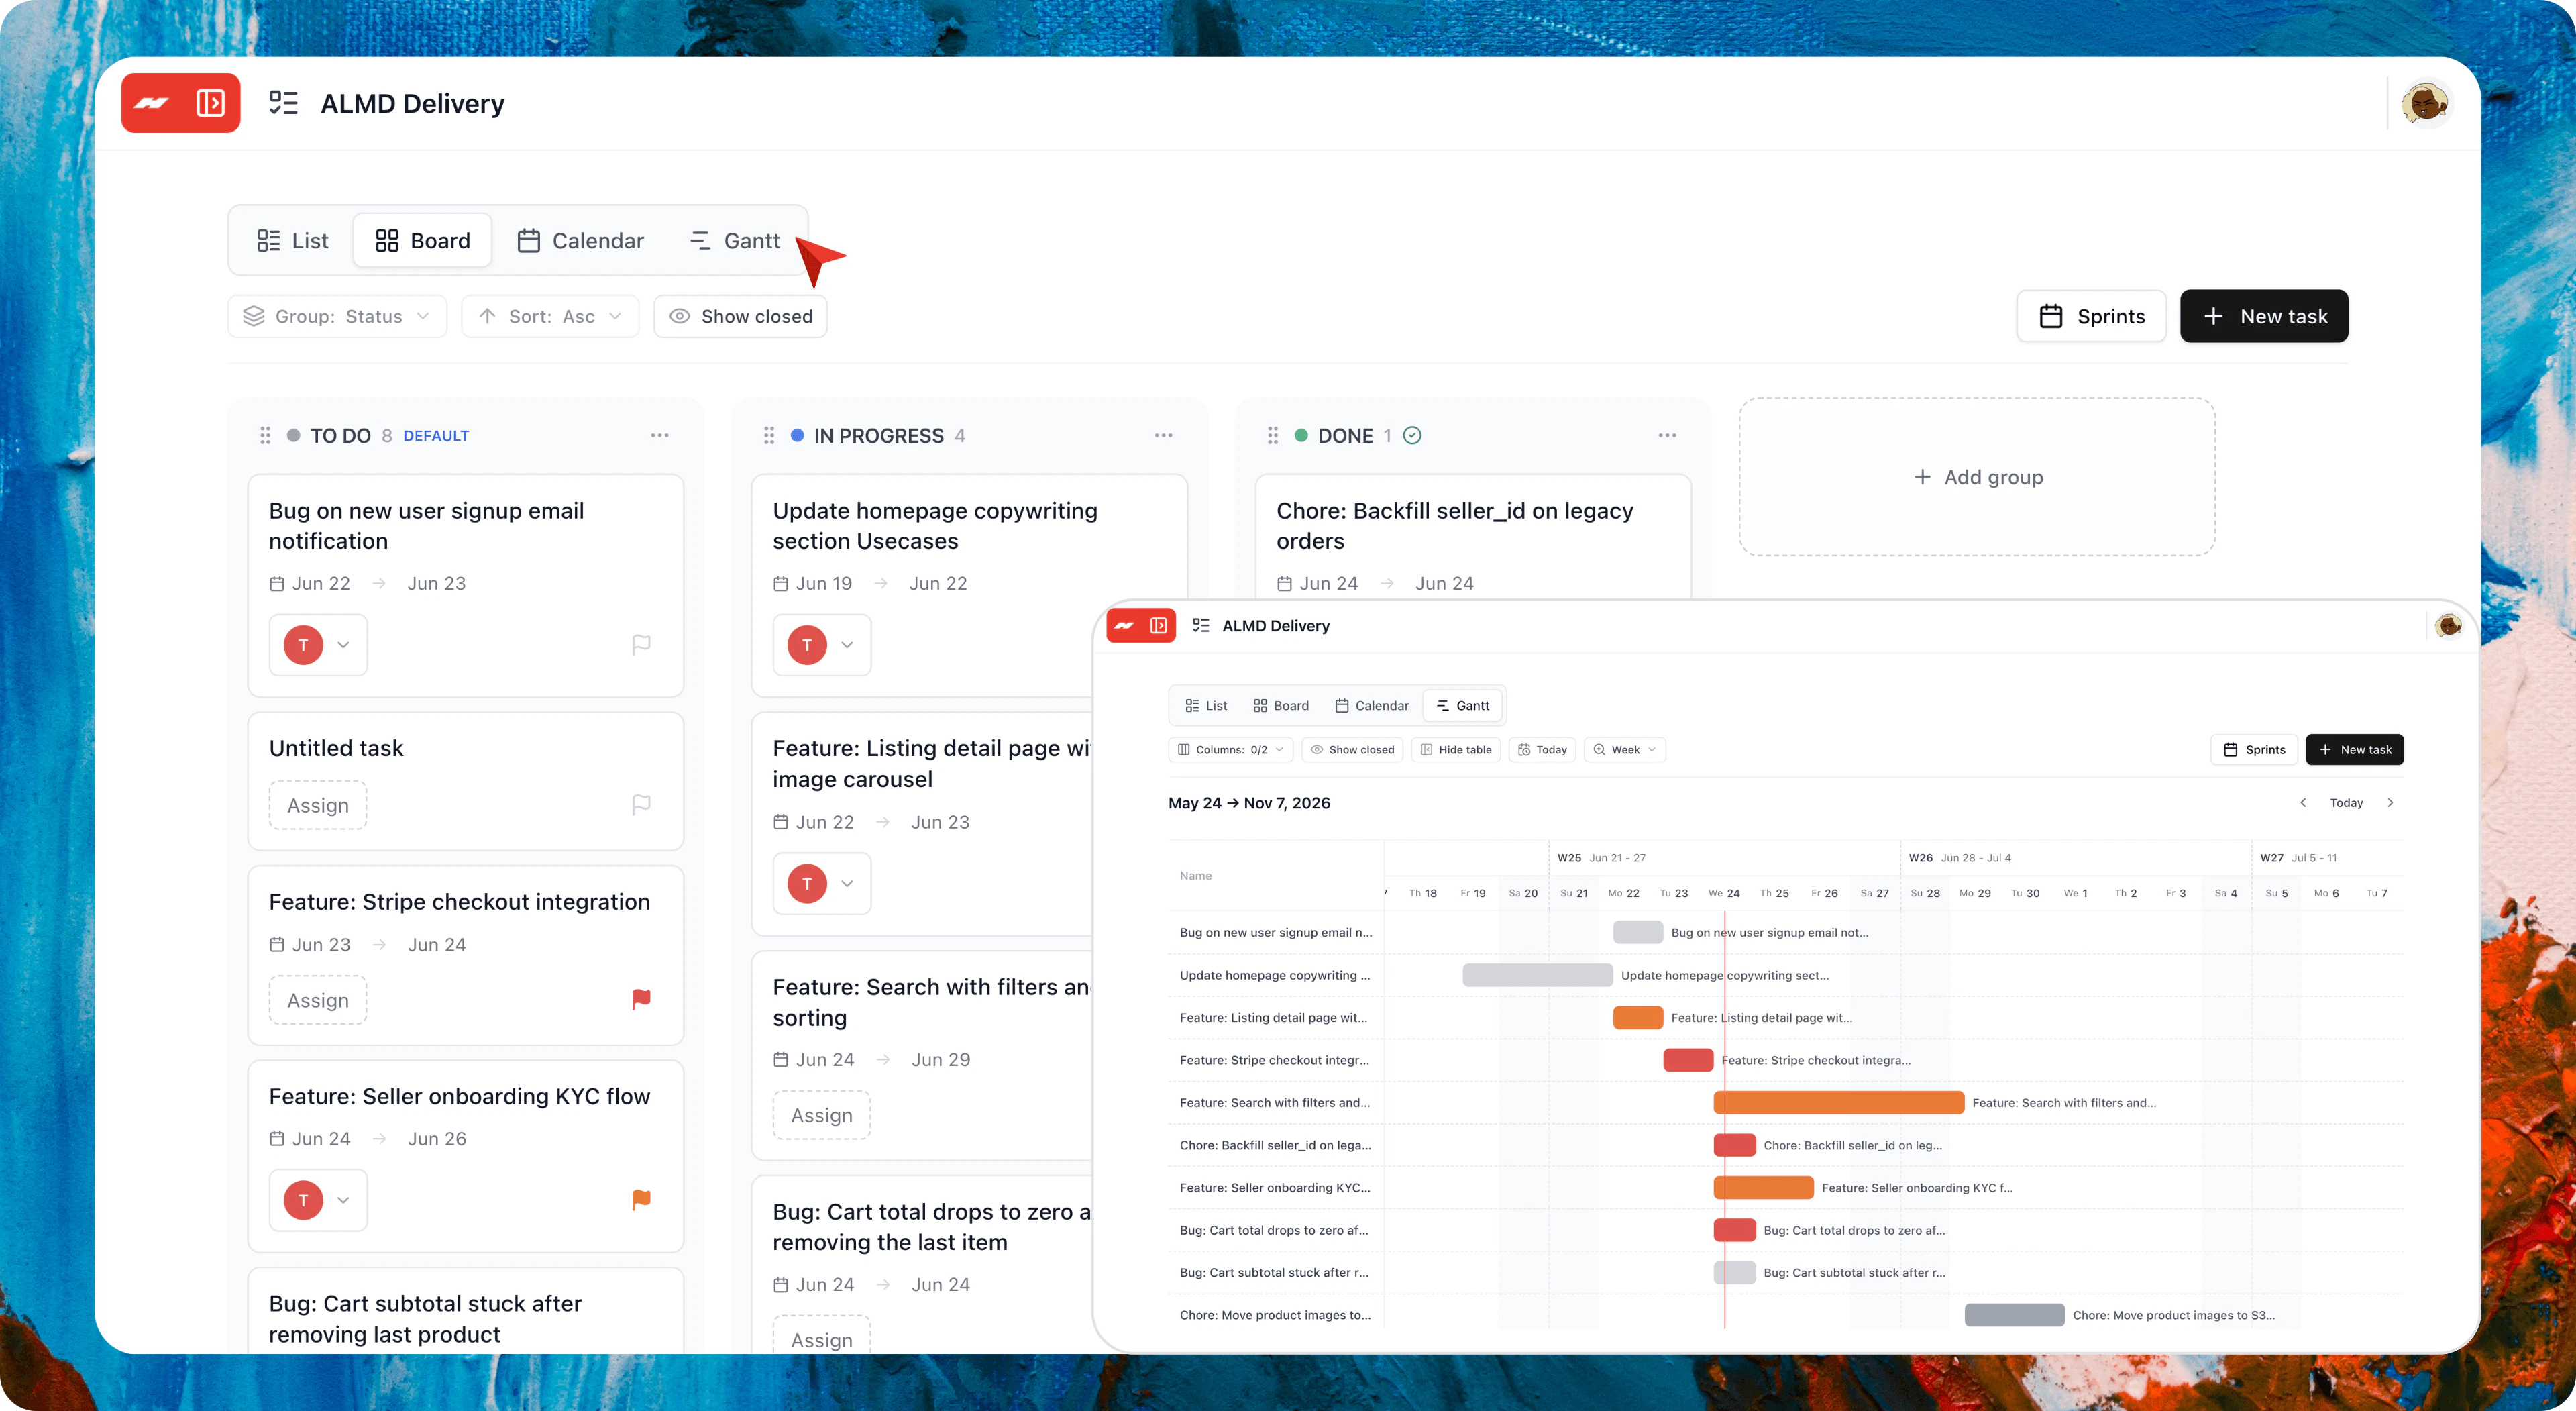Click the May 24 → Nov 7, 2026 date range

coord(1249,803)
